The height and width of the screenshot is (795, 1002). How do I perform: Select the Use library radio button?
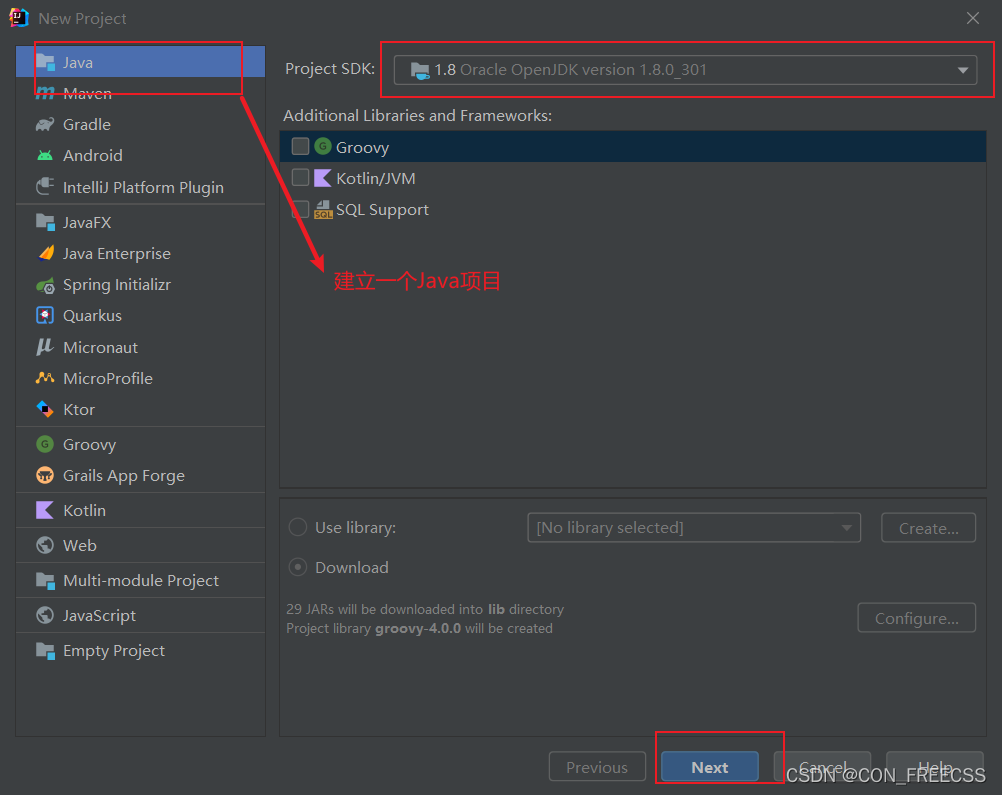tap(298, 527)
